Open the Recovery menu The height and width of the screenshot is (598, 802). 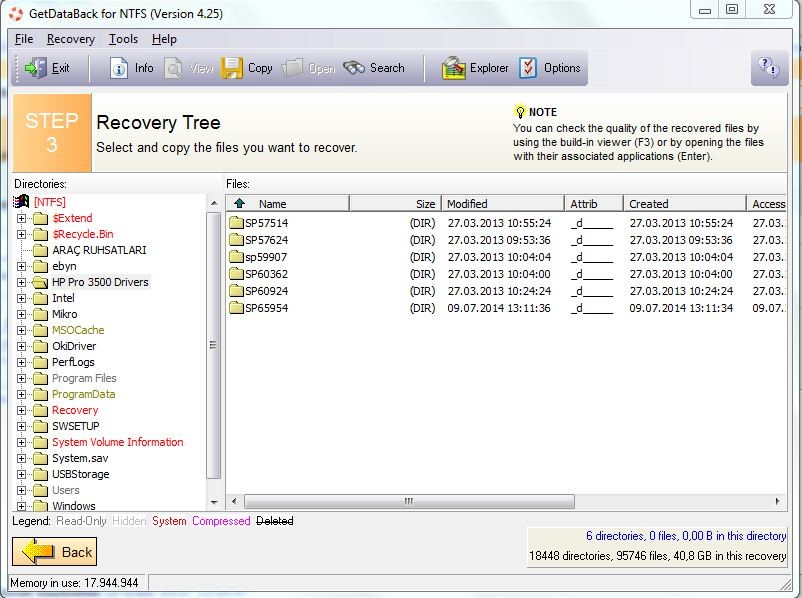click(x=70, y=39)
